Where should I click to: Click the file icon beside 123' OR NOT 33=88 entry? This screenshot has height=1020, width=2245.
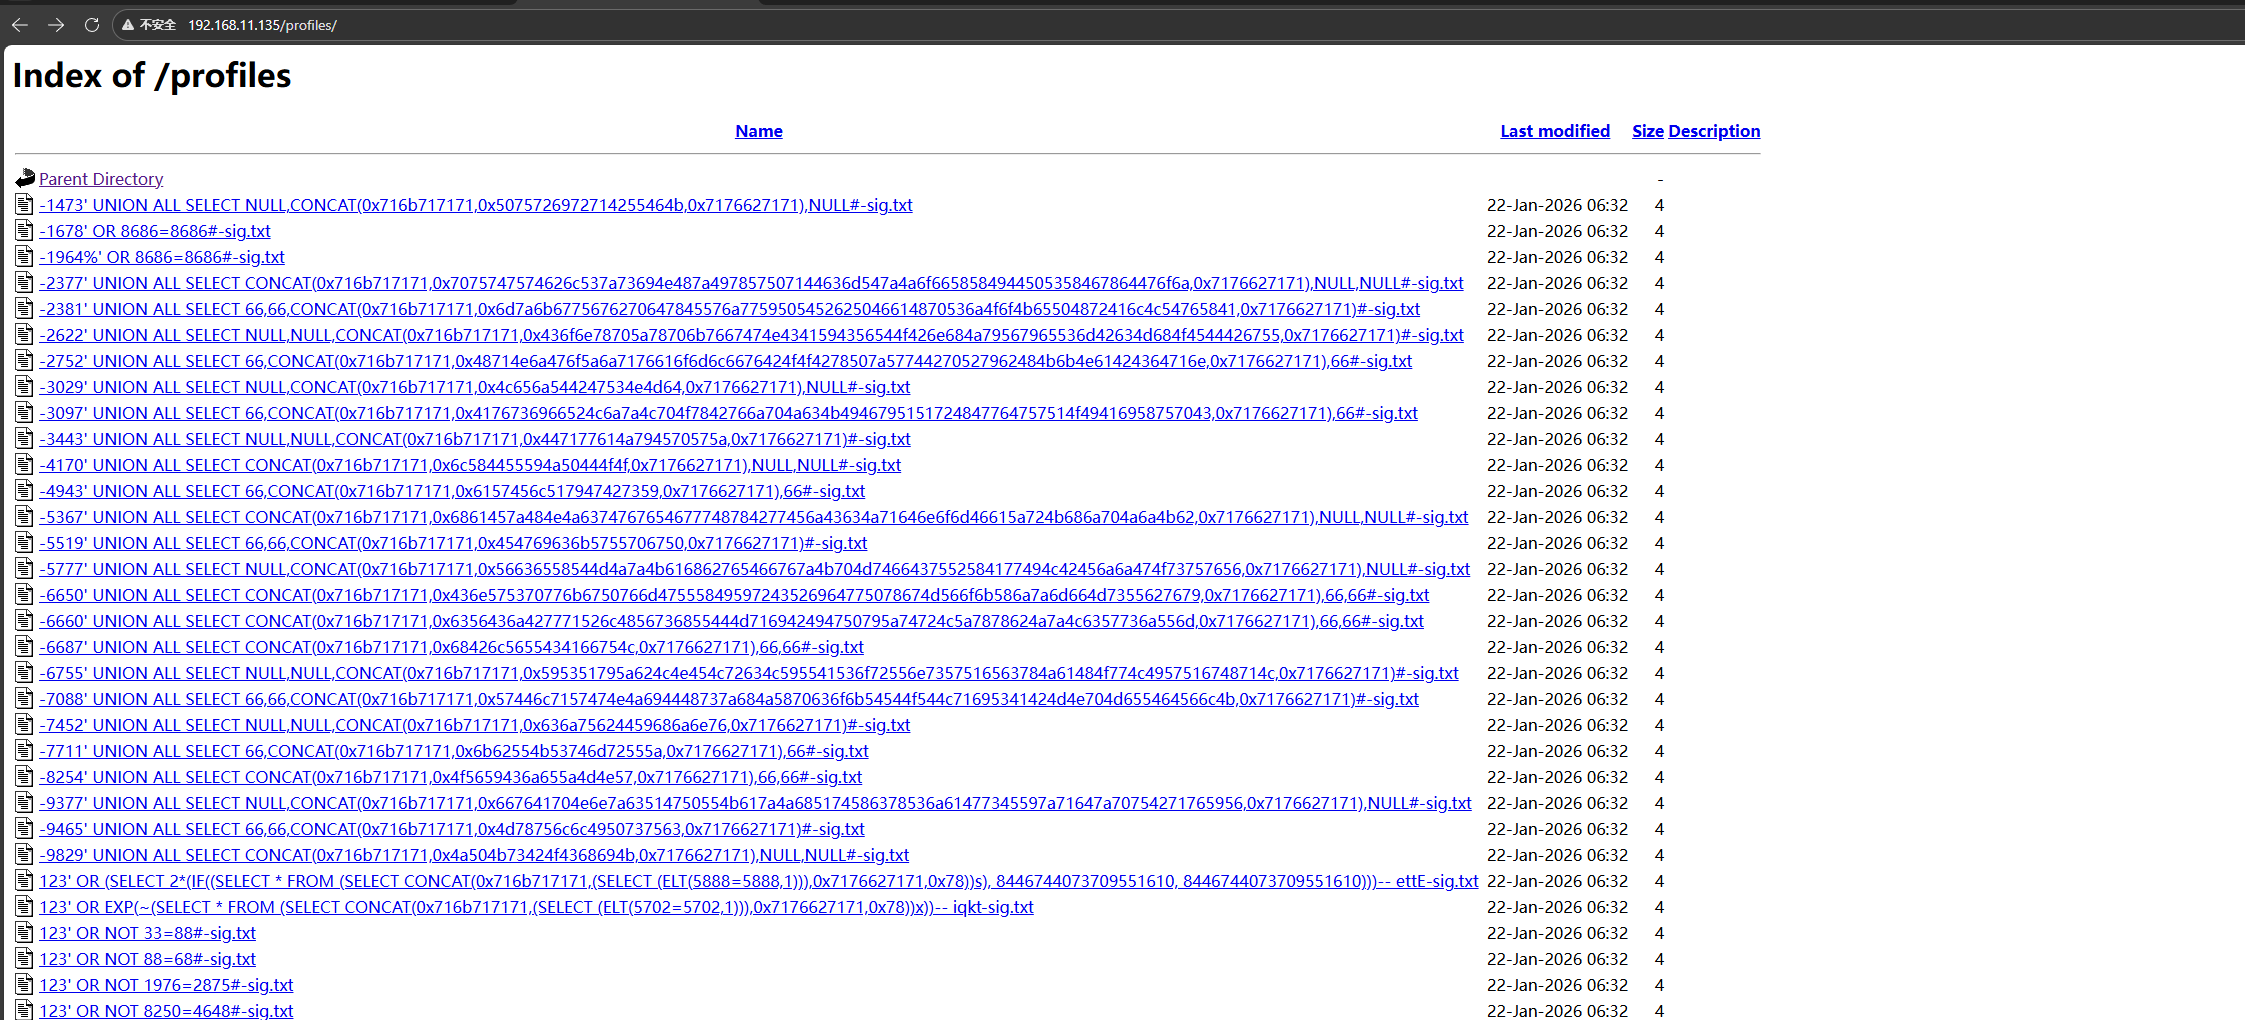(x=24, y=933)
